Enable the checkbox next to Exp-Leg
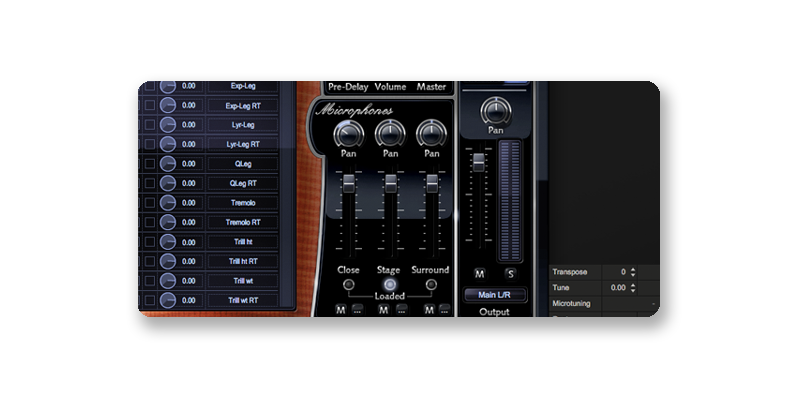 coord(149,86)
